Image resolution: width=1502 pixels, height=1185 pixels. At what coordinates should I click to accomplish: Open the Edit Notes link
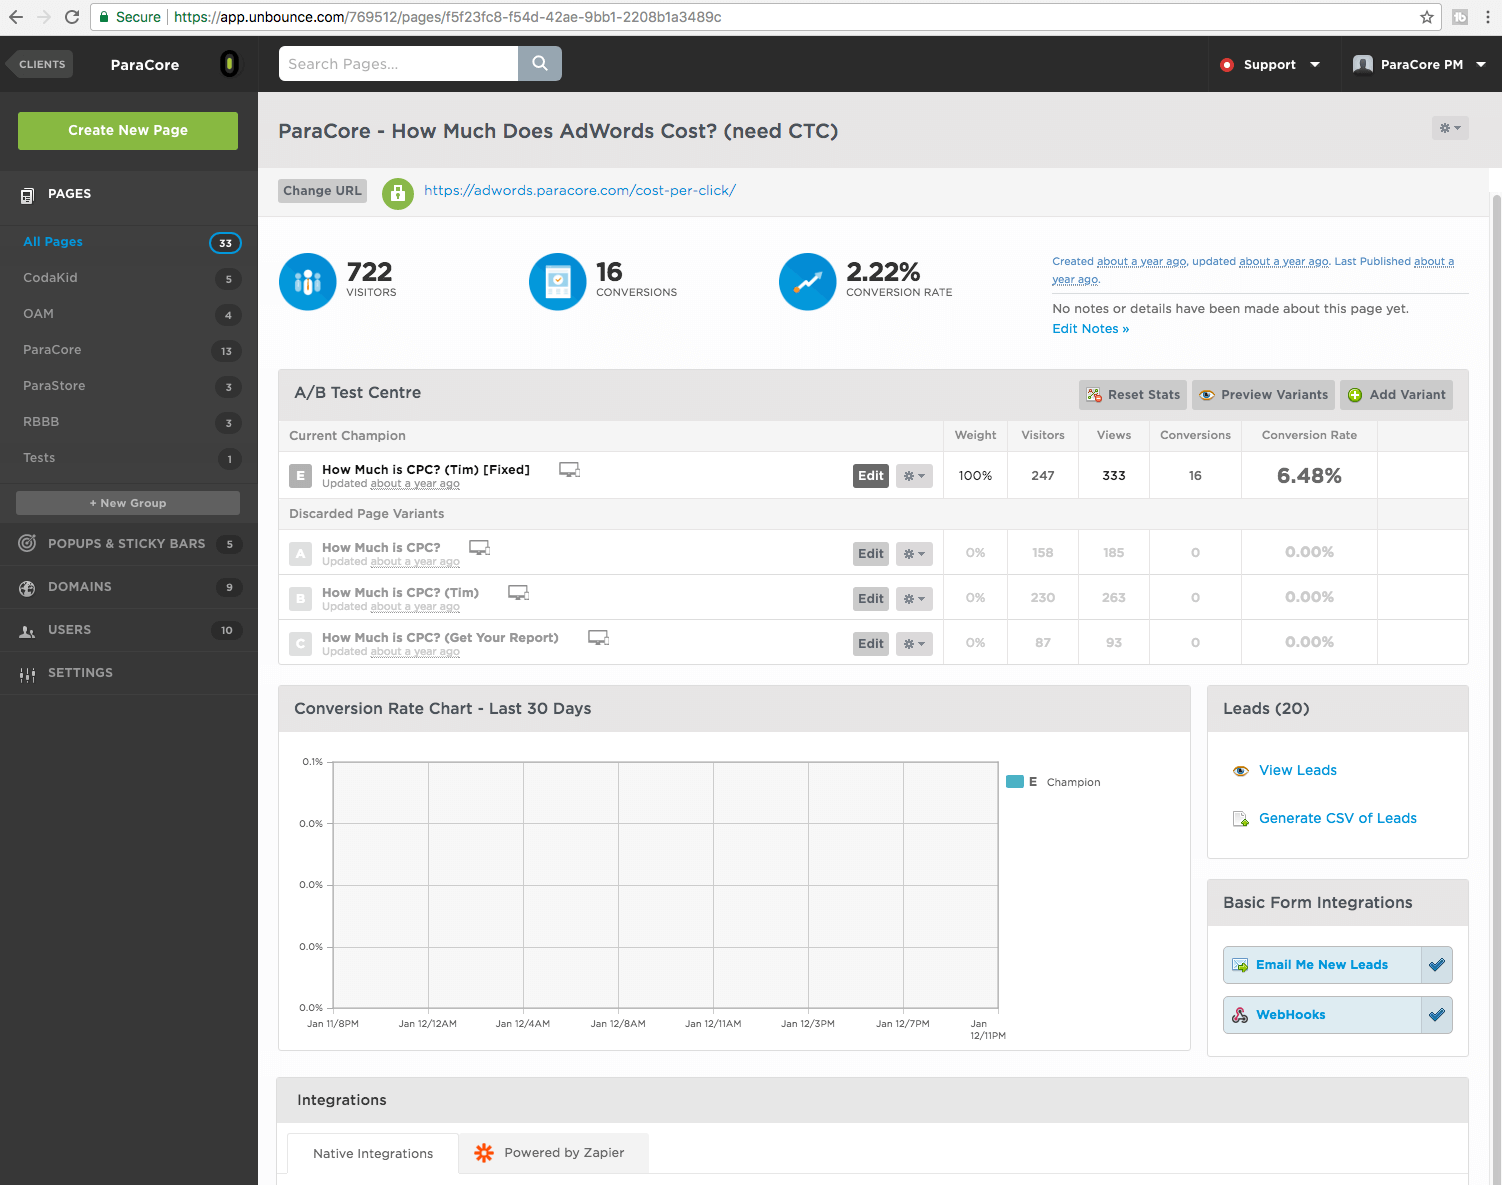[x=1090, y=329]
